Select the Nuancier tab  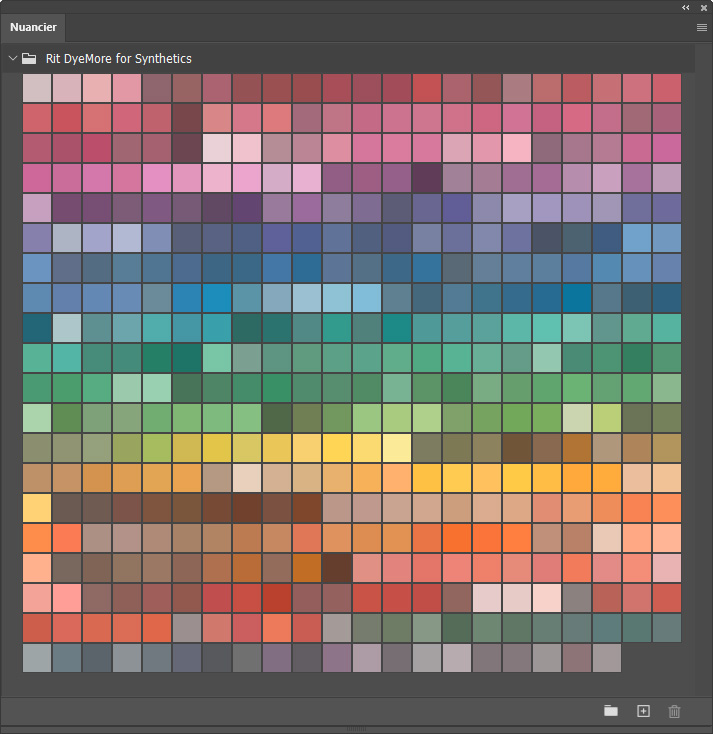pos(34,27)
